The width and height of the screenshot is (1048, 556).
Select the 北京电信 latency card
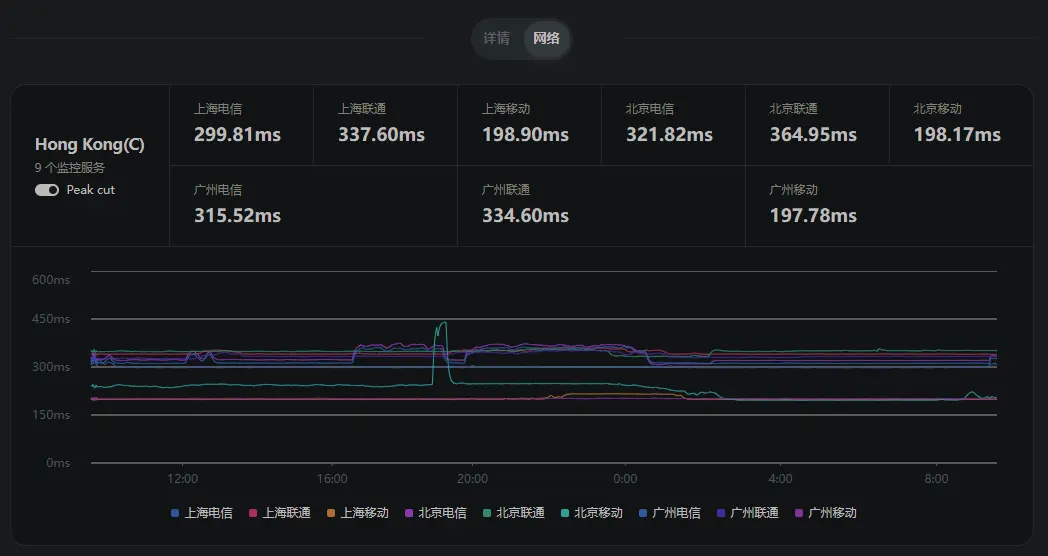click(x=673, y=125)
